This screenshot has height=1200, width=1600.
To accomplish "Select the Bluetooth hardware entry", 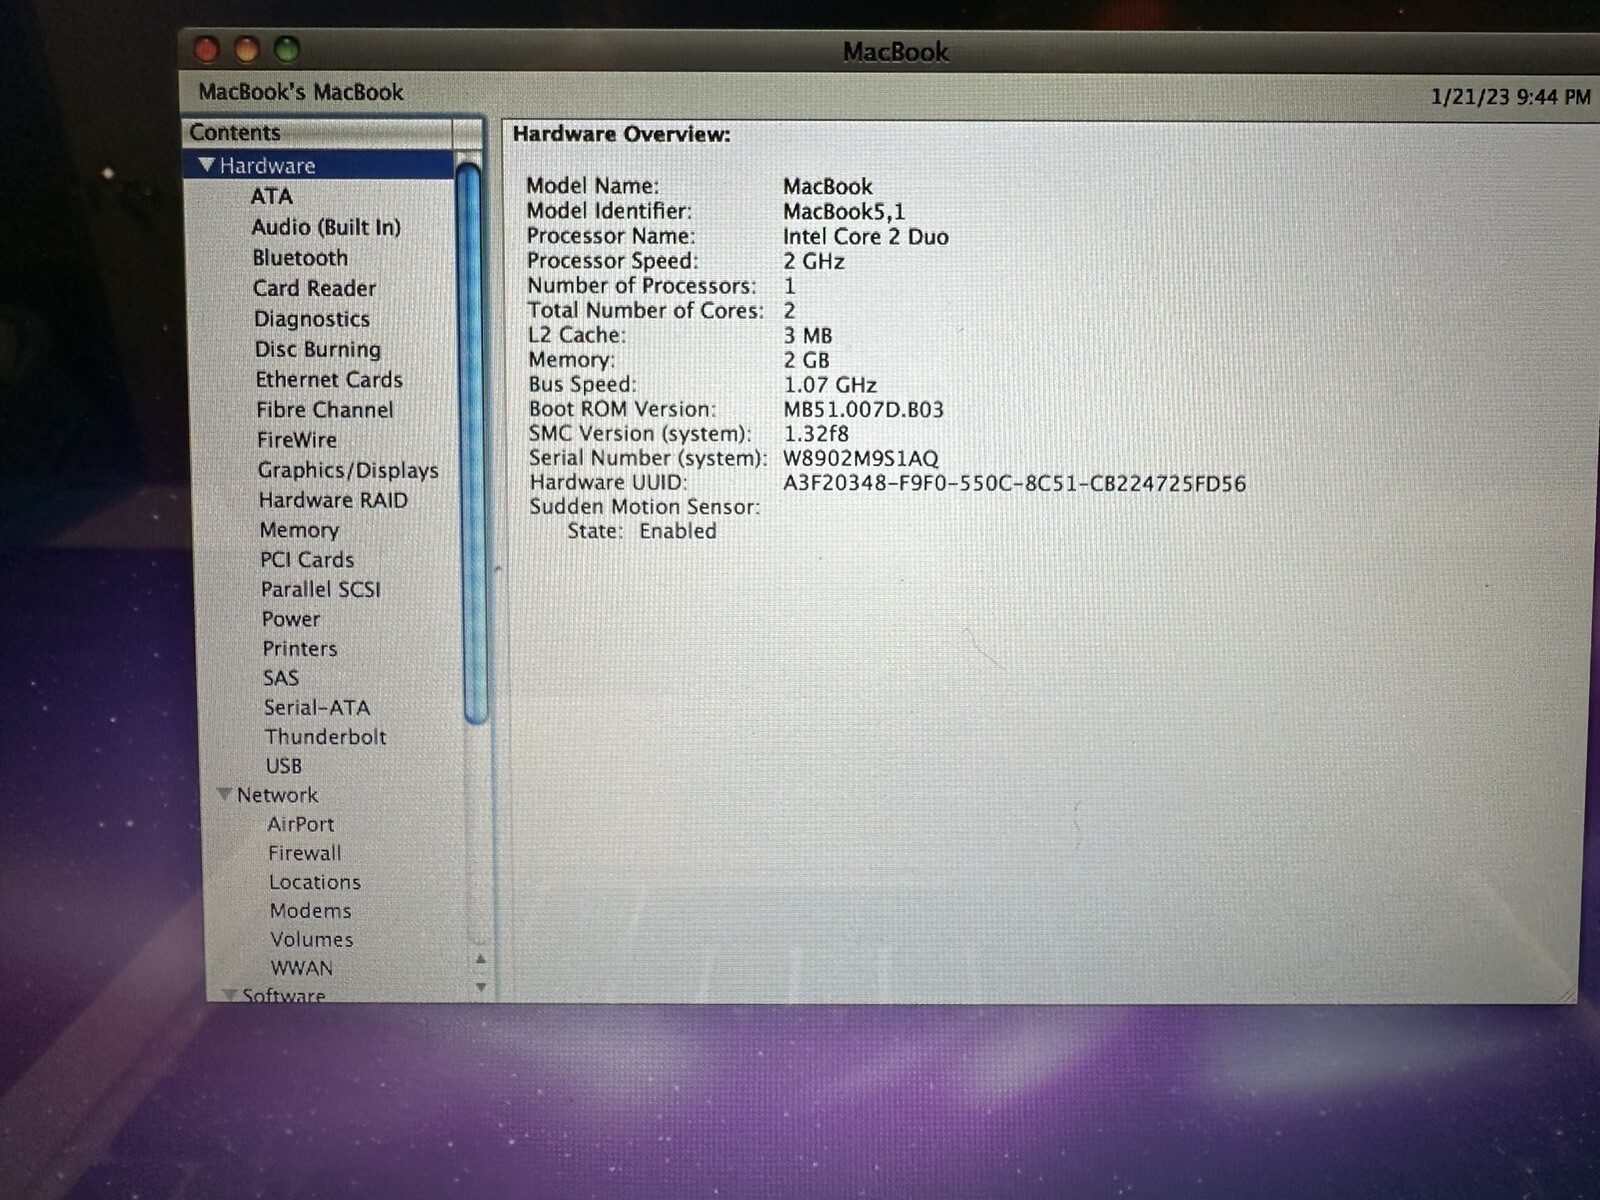I will pos(300,258).
